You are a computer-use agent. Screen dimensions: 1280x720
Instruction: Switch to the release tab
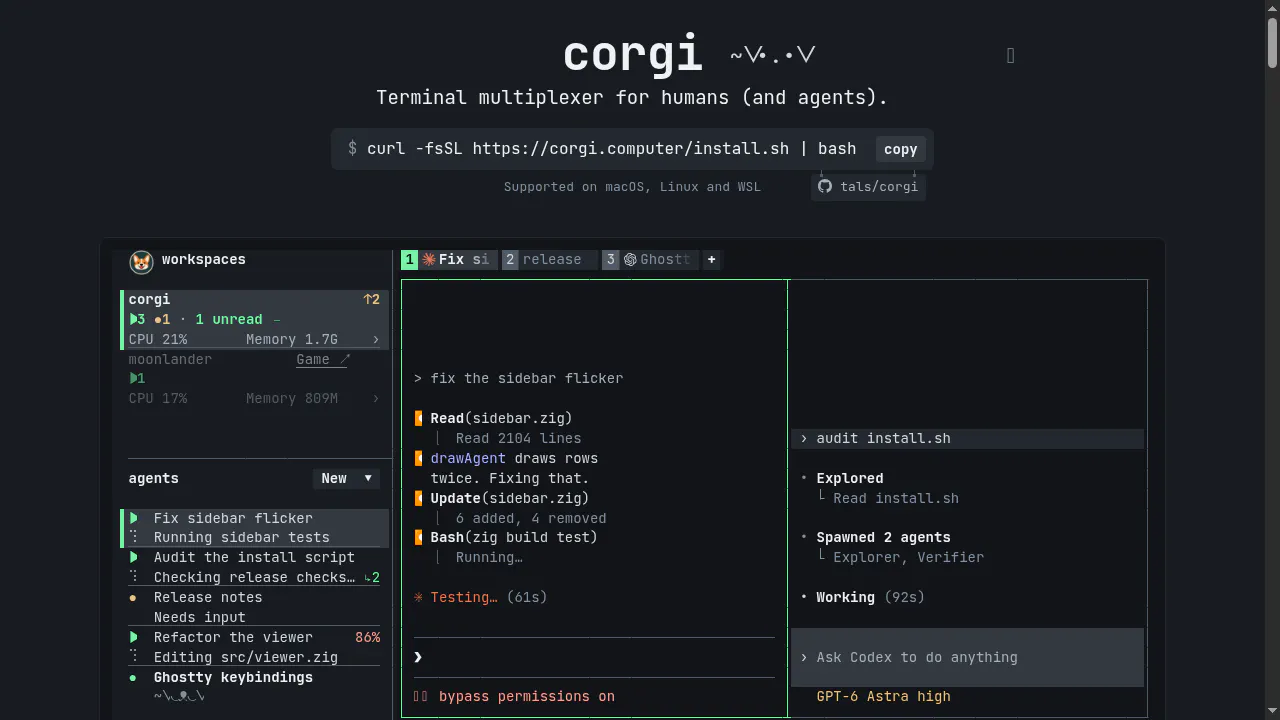(550, 259)
